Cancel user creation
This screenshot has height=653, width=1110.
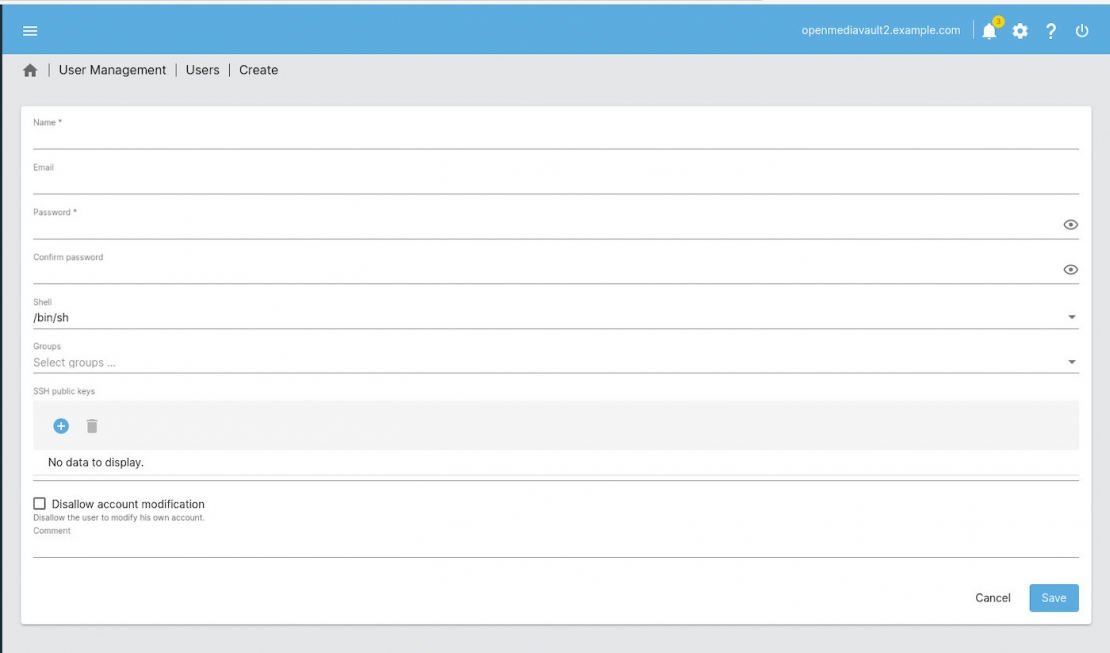click(992, 597)
